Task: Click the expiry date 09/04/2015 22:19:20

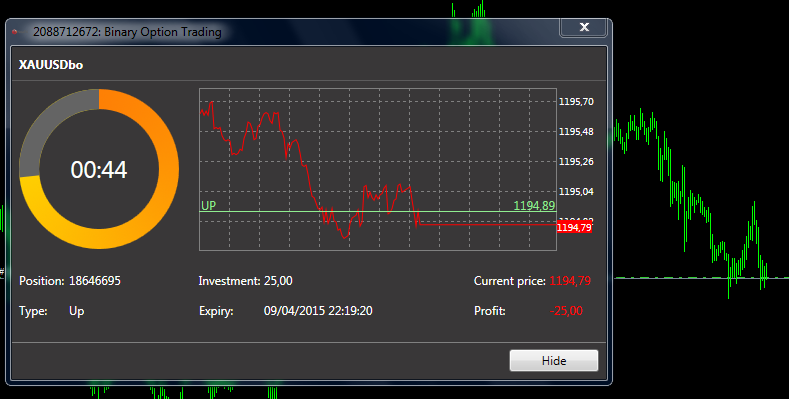Action: (318, 311)
